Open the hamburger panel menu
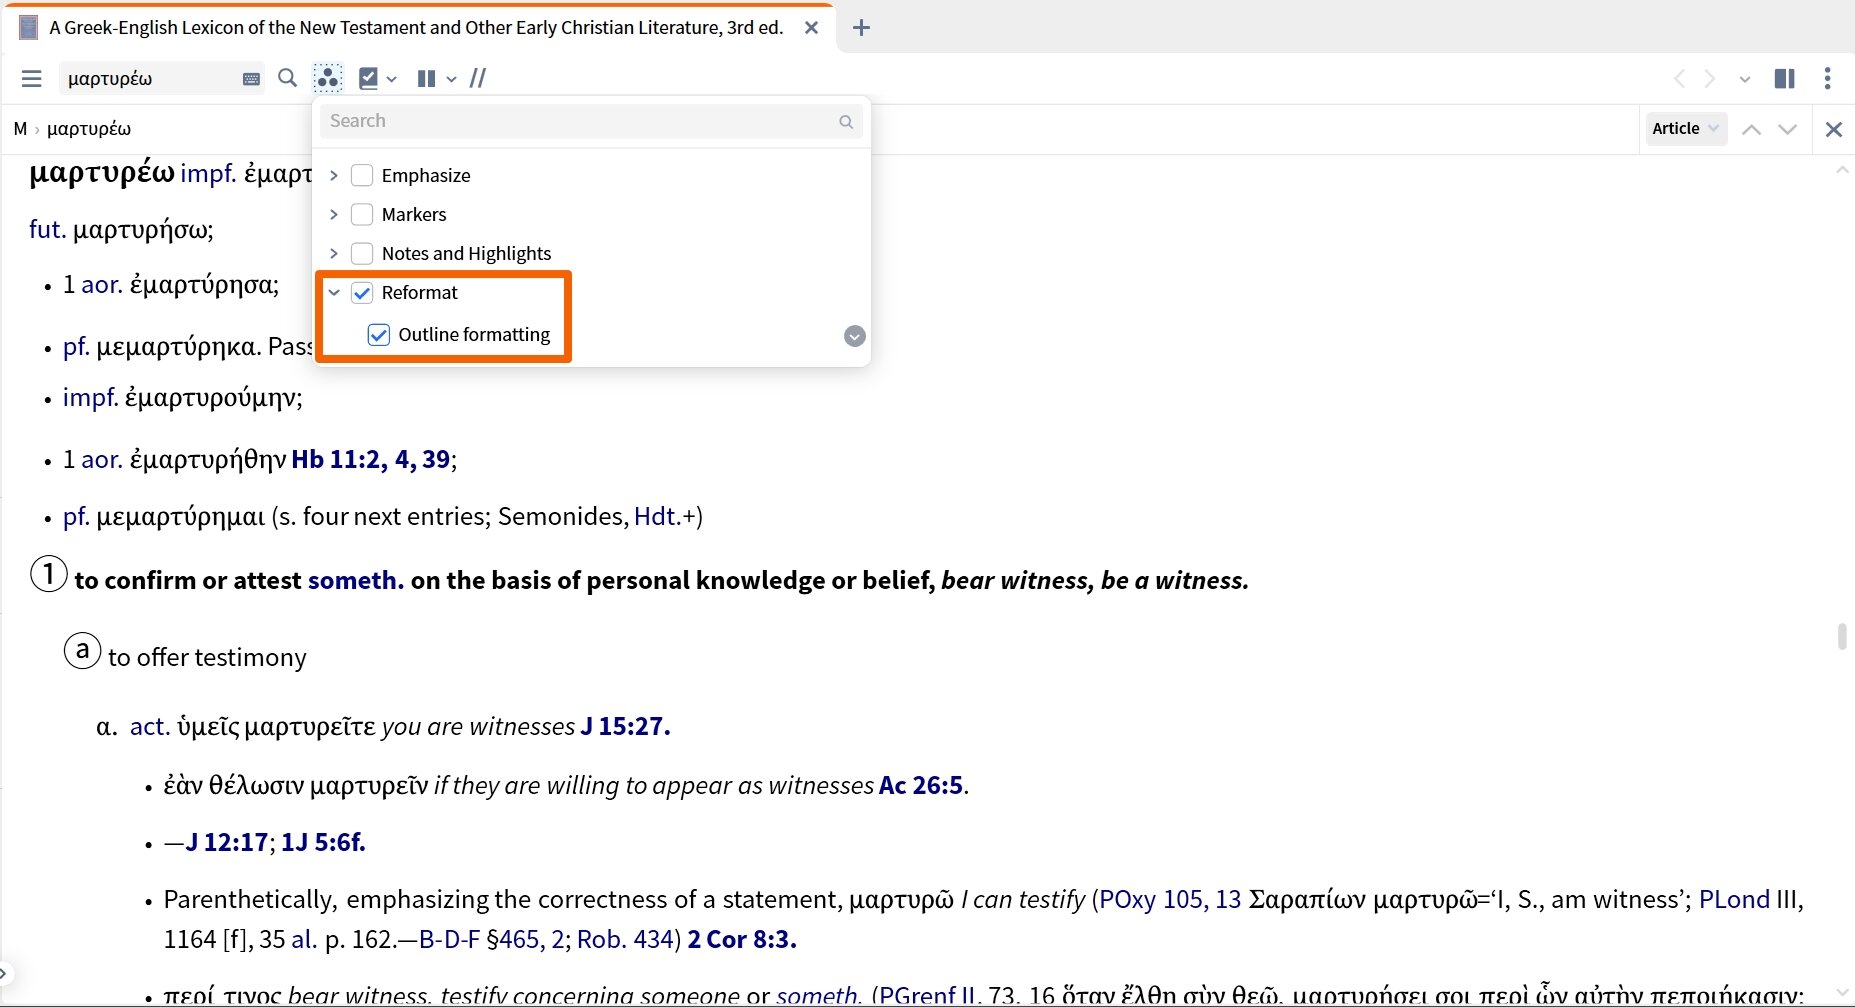1855x1007 pixels. point(31,78)
